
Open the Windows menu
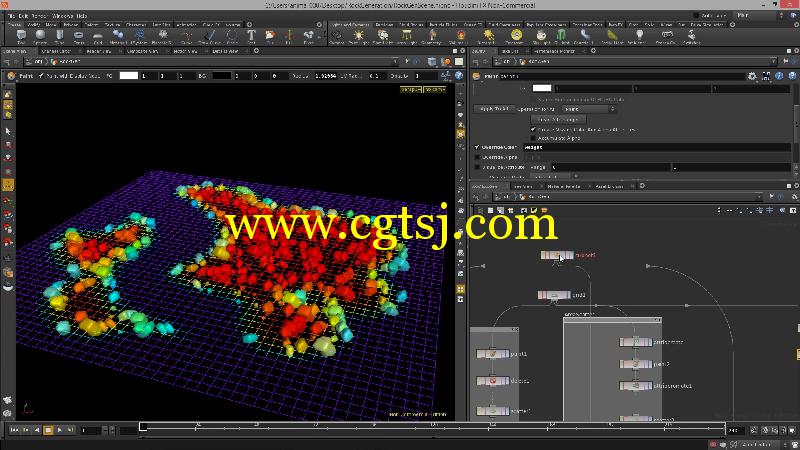63,16
